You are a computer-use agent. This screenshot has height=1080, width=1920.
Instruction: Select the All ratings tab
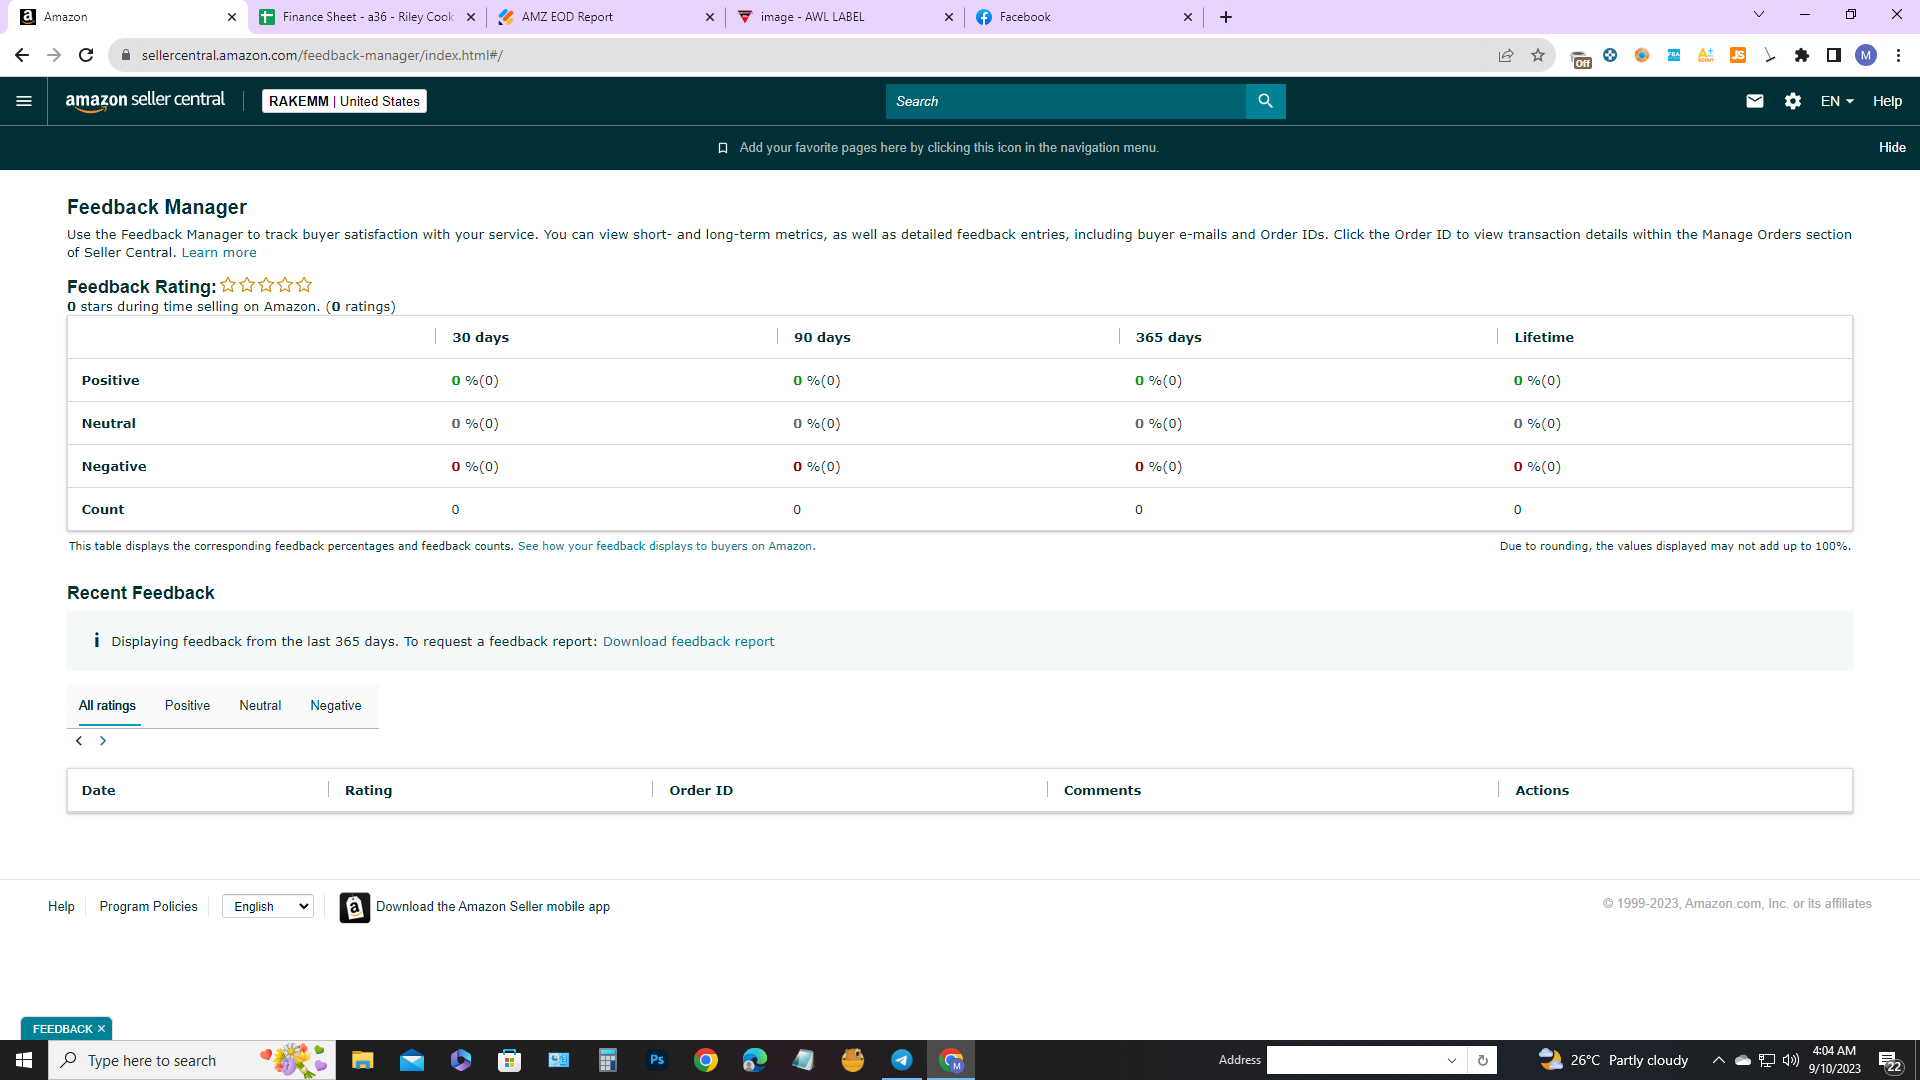107,706
